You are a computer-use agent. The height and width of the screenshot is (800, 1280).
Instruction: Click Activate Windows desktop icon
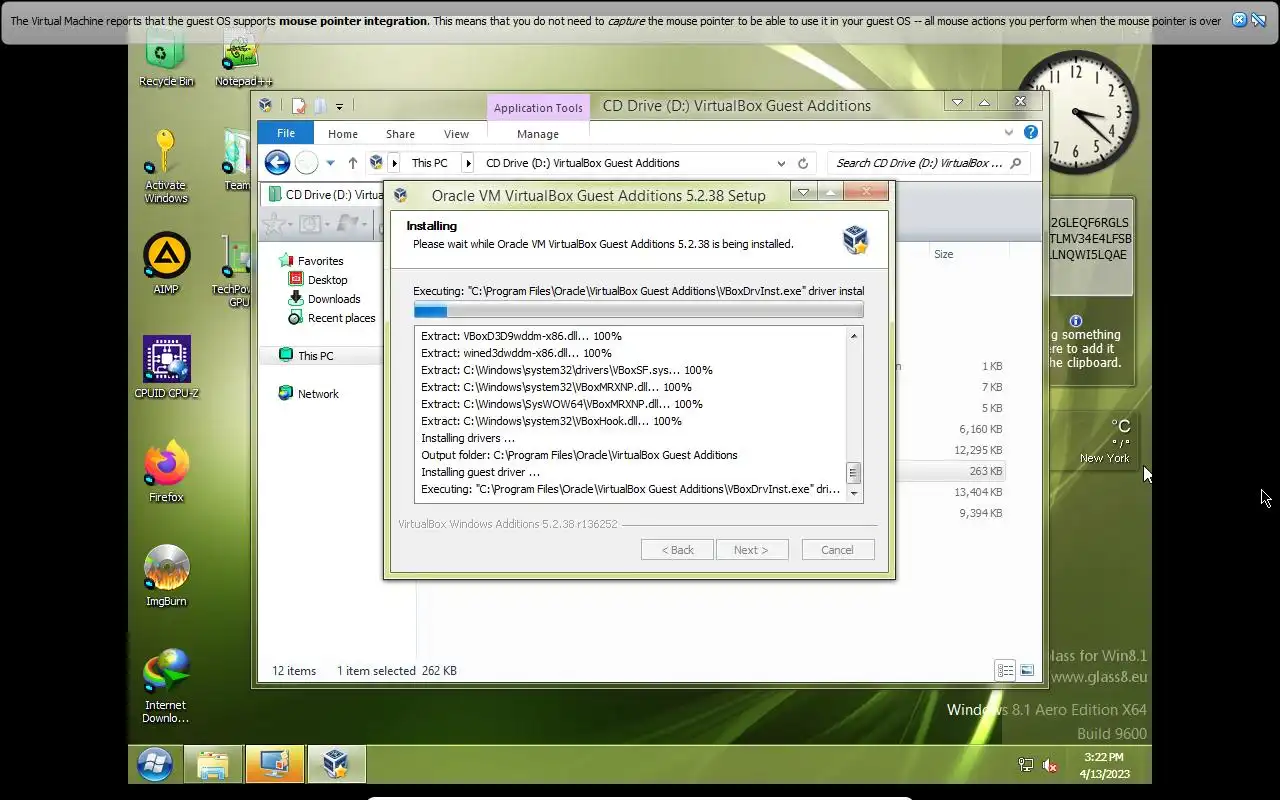pyautogui.click(x=166, y=166)
